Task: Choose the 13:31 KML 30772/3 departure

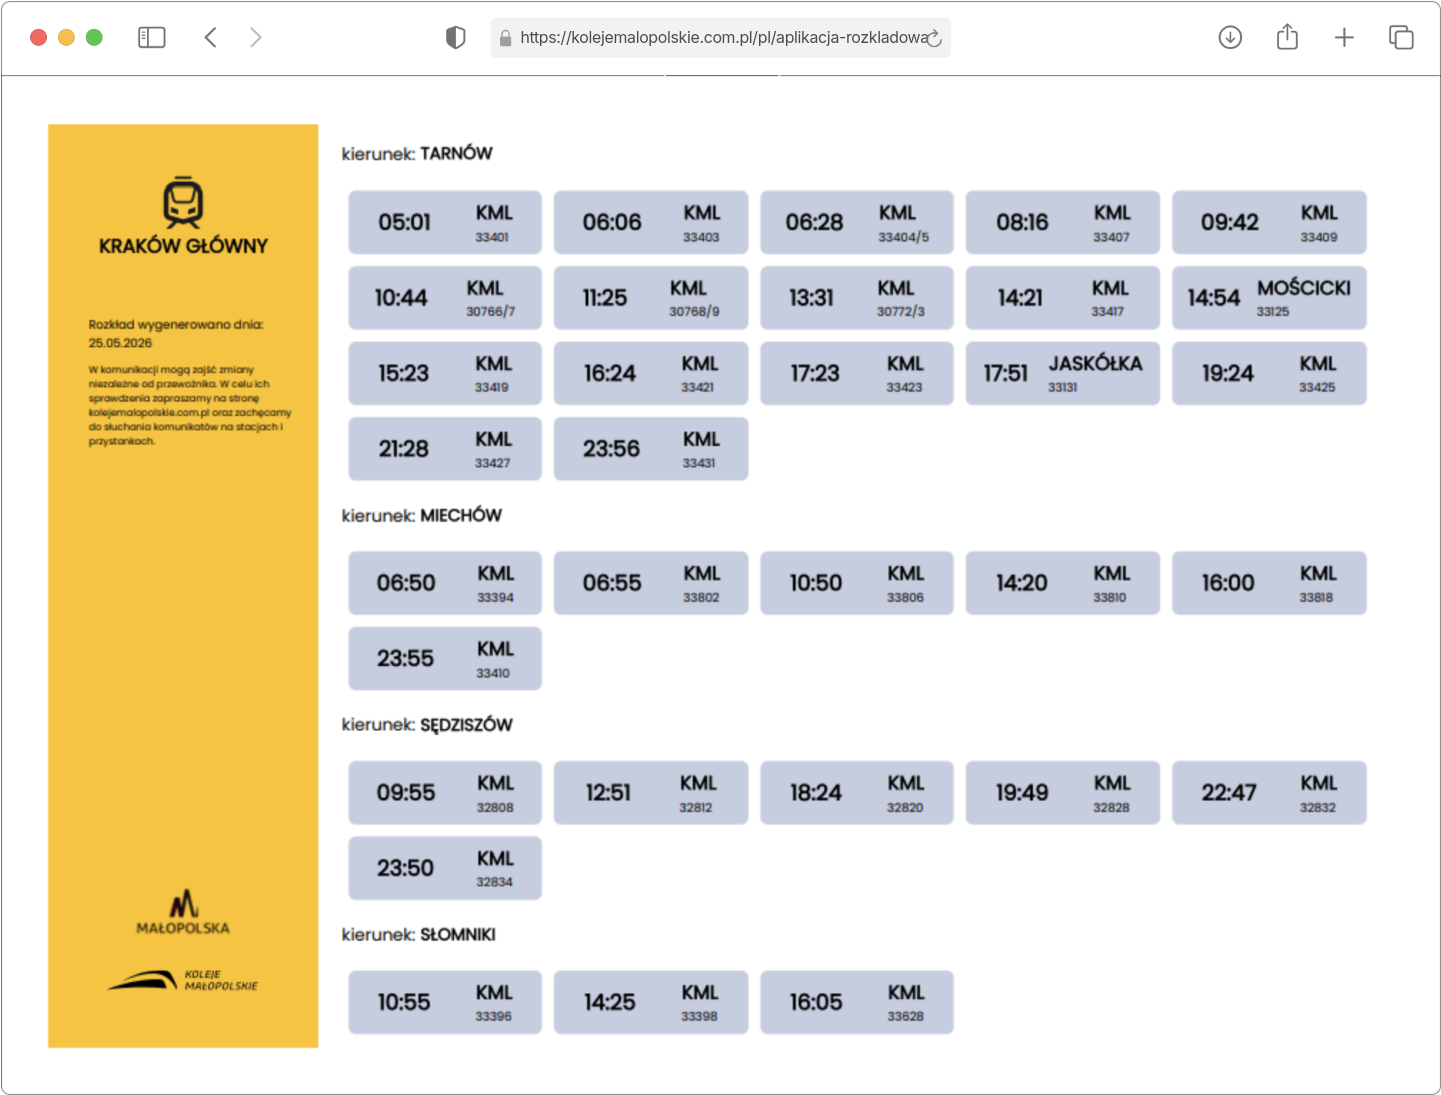Action: point(857,298)
